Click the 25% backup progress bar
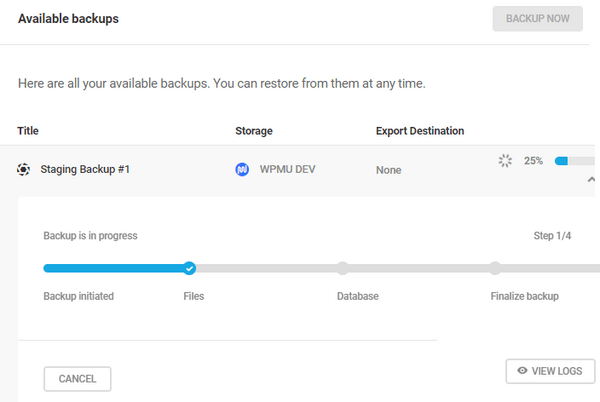600x402 pixels. coord(576,160)
